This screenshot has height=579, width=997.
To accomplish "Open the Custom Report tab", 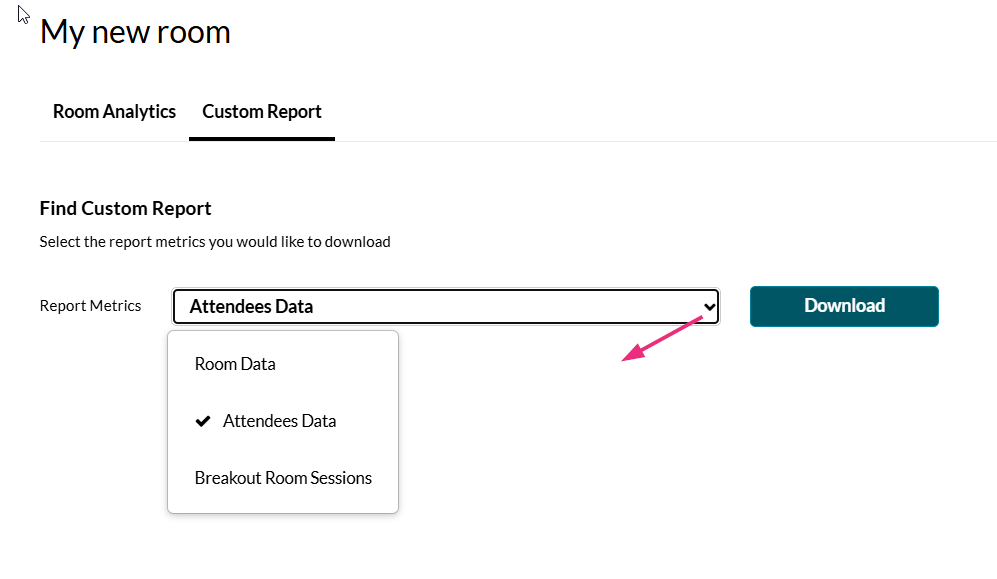I will click(262, 112).
